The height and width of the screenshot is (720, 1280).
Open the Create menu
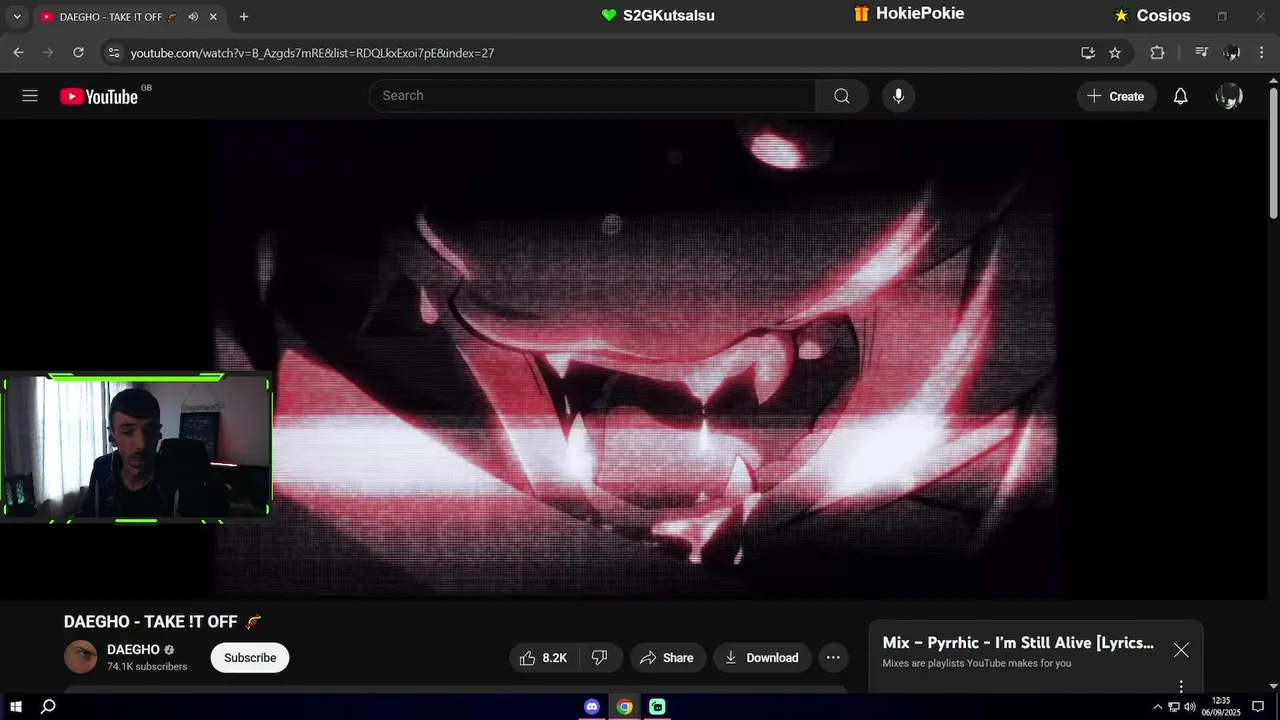1116,96
